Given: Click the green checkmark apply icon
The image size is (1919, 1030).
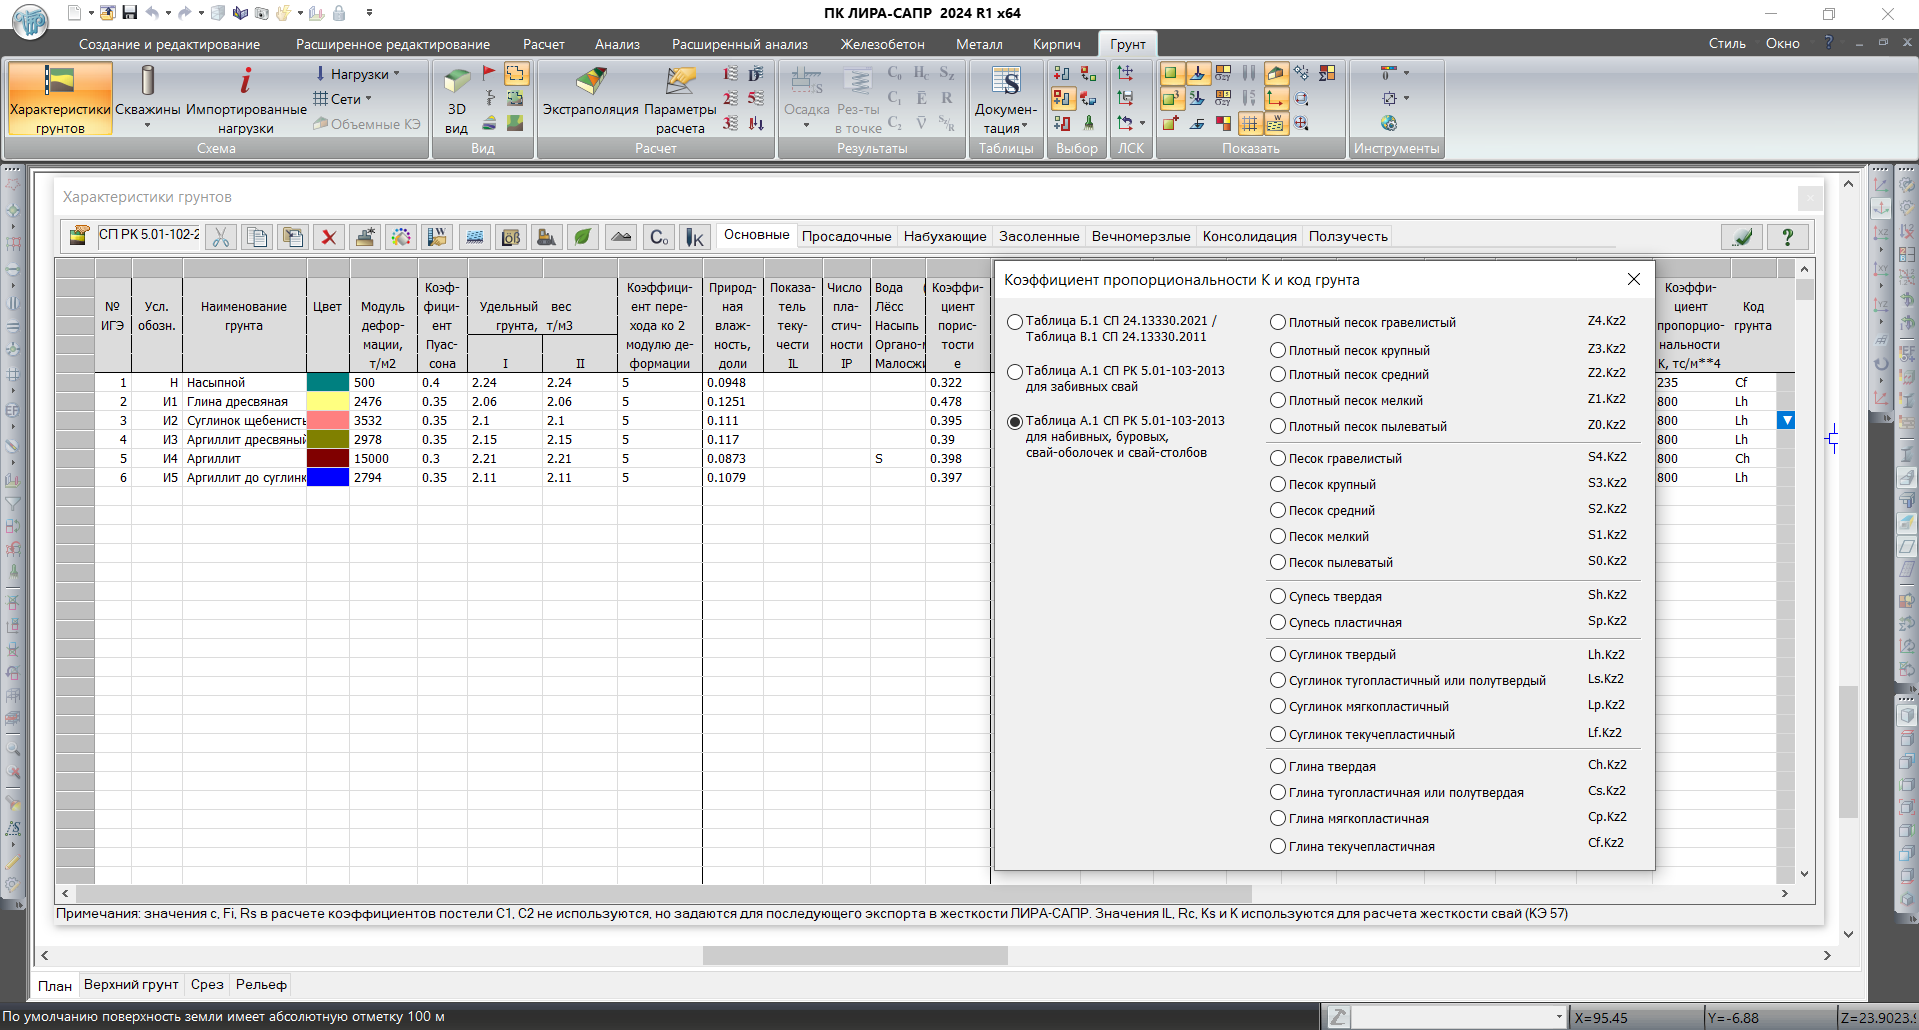Looking at the screenshot, I should pos(1742,237).
